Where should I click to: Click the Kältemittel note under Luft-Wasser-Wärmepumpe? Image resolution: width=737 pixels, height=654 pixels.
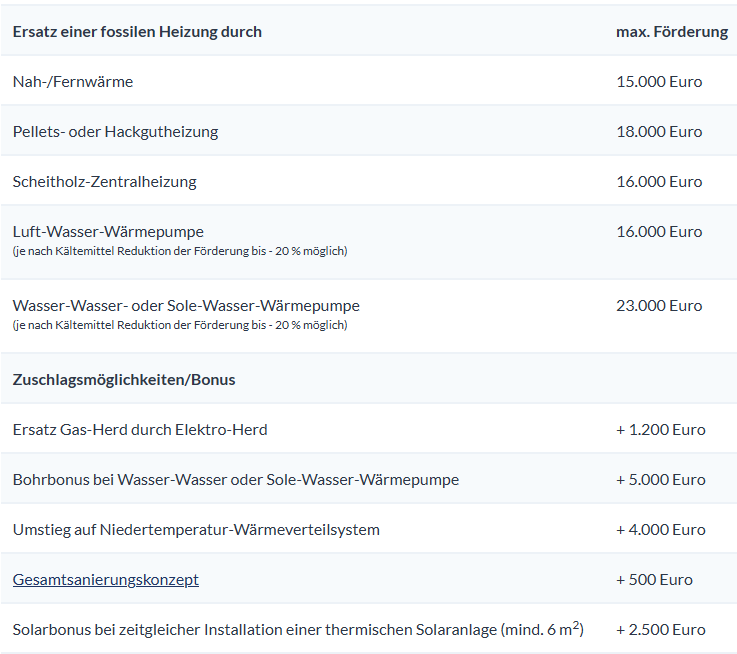pos(180,251)
